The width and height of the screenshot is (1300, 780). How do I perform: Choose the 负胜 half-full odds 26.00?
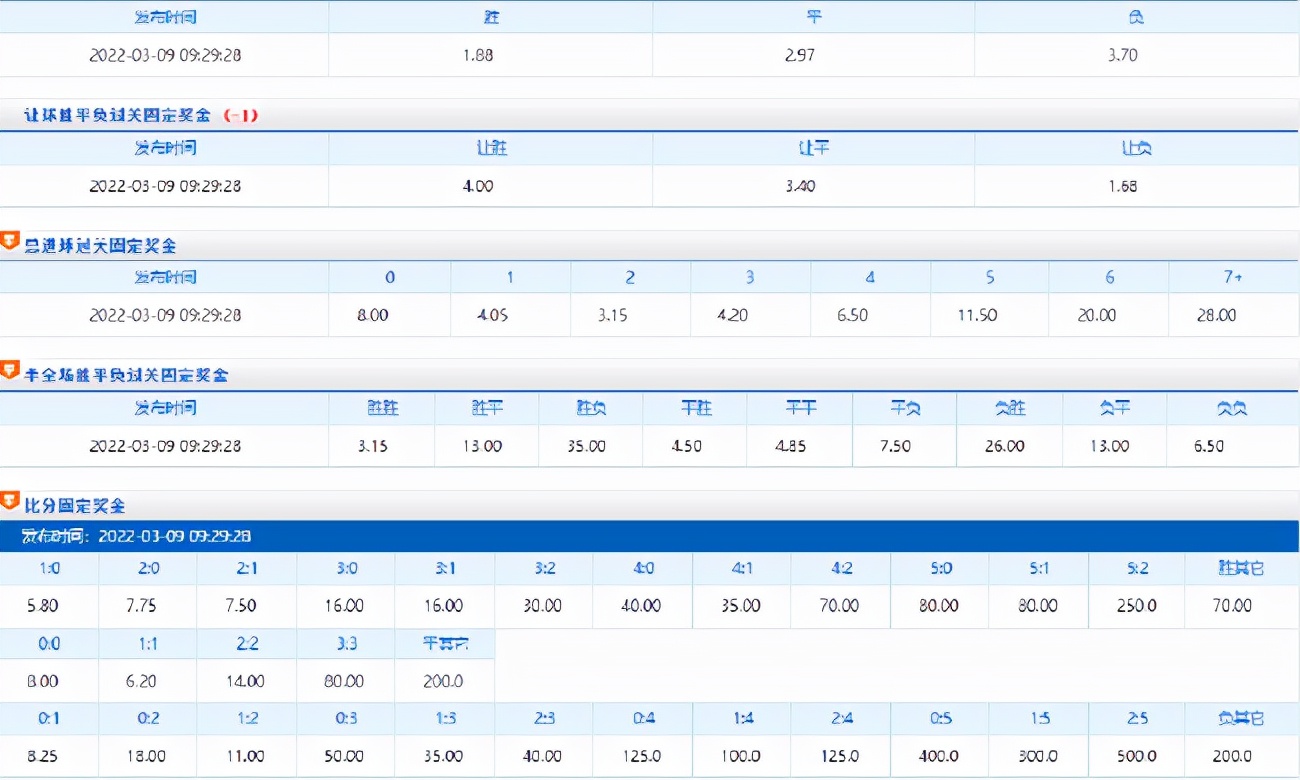pyautogui.click(x=1003, y=446)
